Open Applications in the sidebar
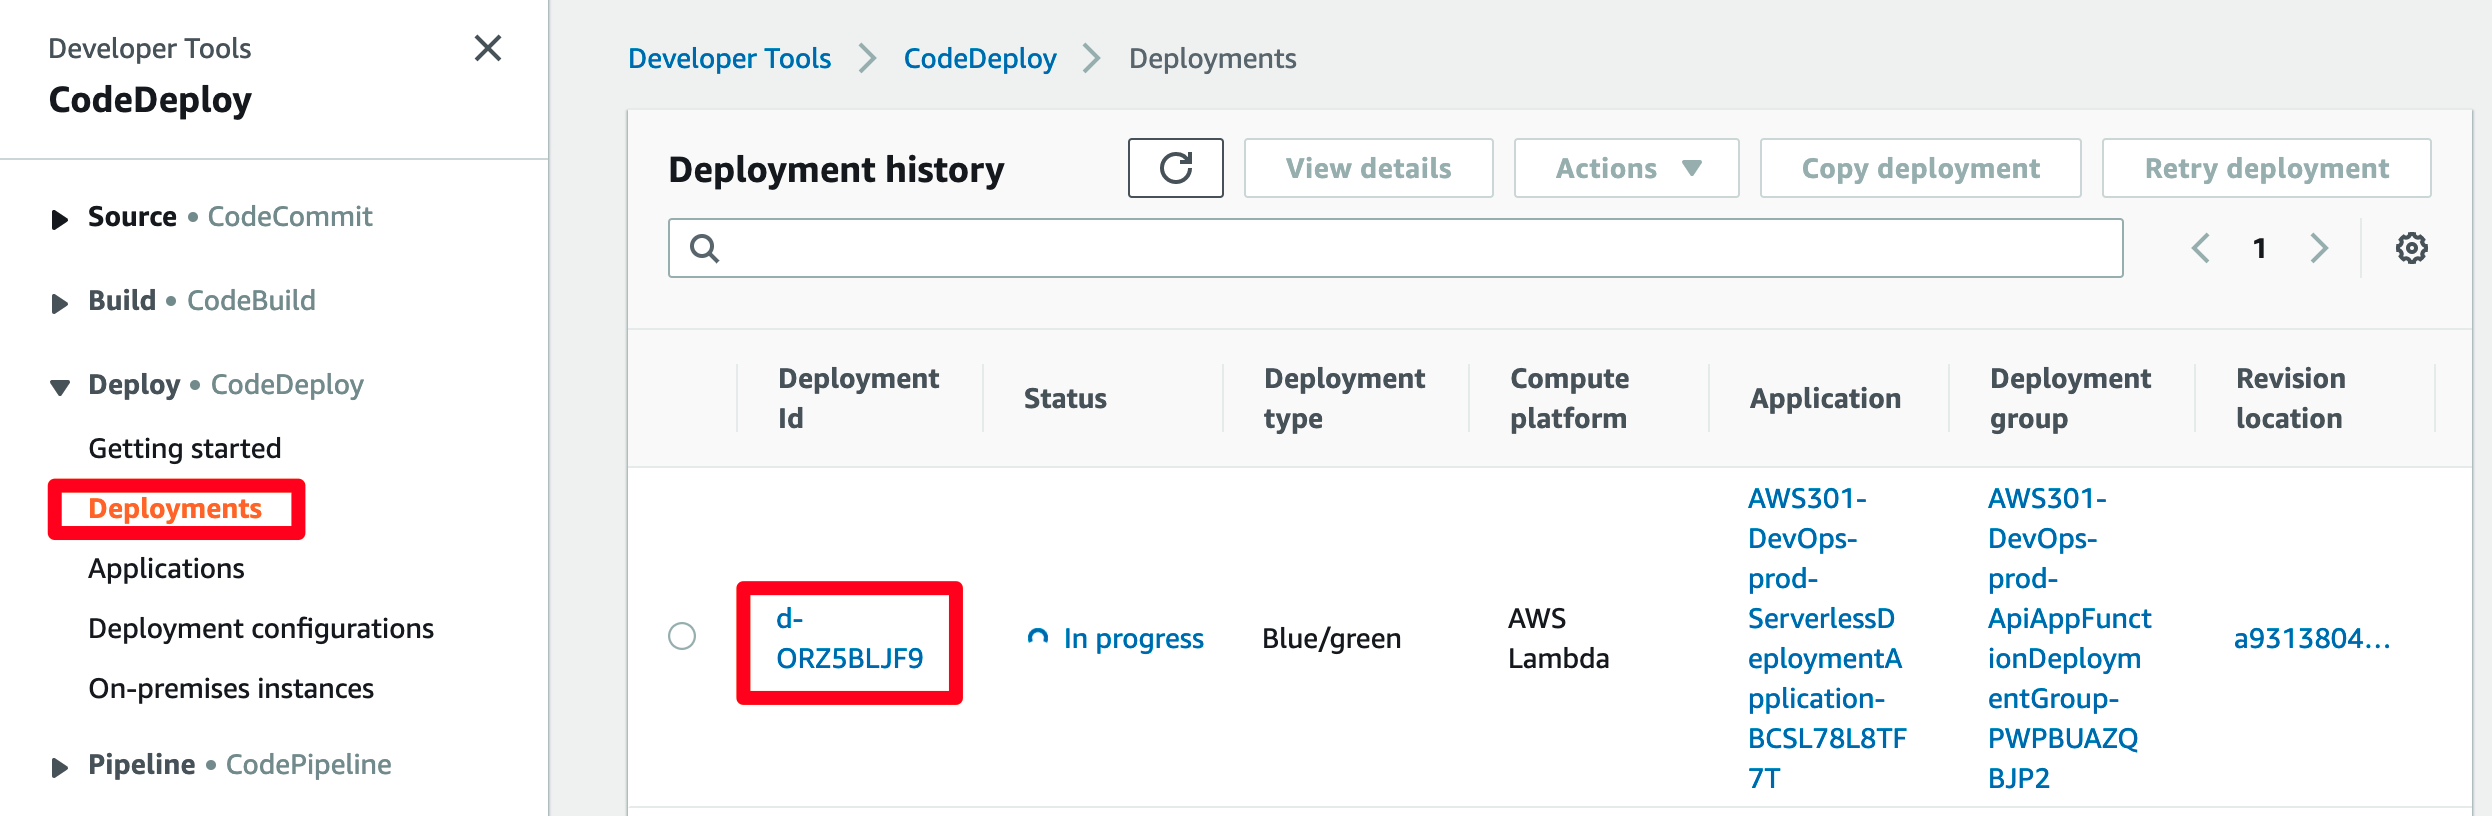Screen dimensions: 2492x816 tap(166, 568)
